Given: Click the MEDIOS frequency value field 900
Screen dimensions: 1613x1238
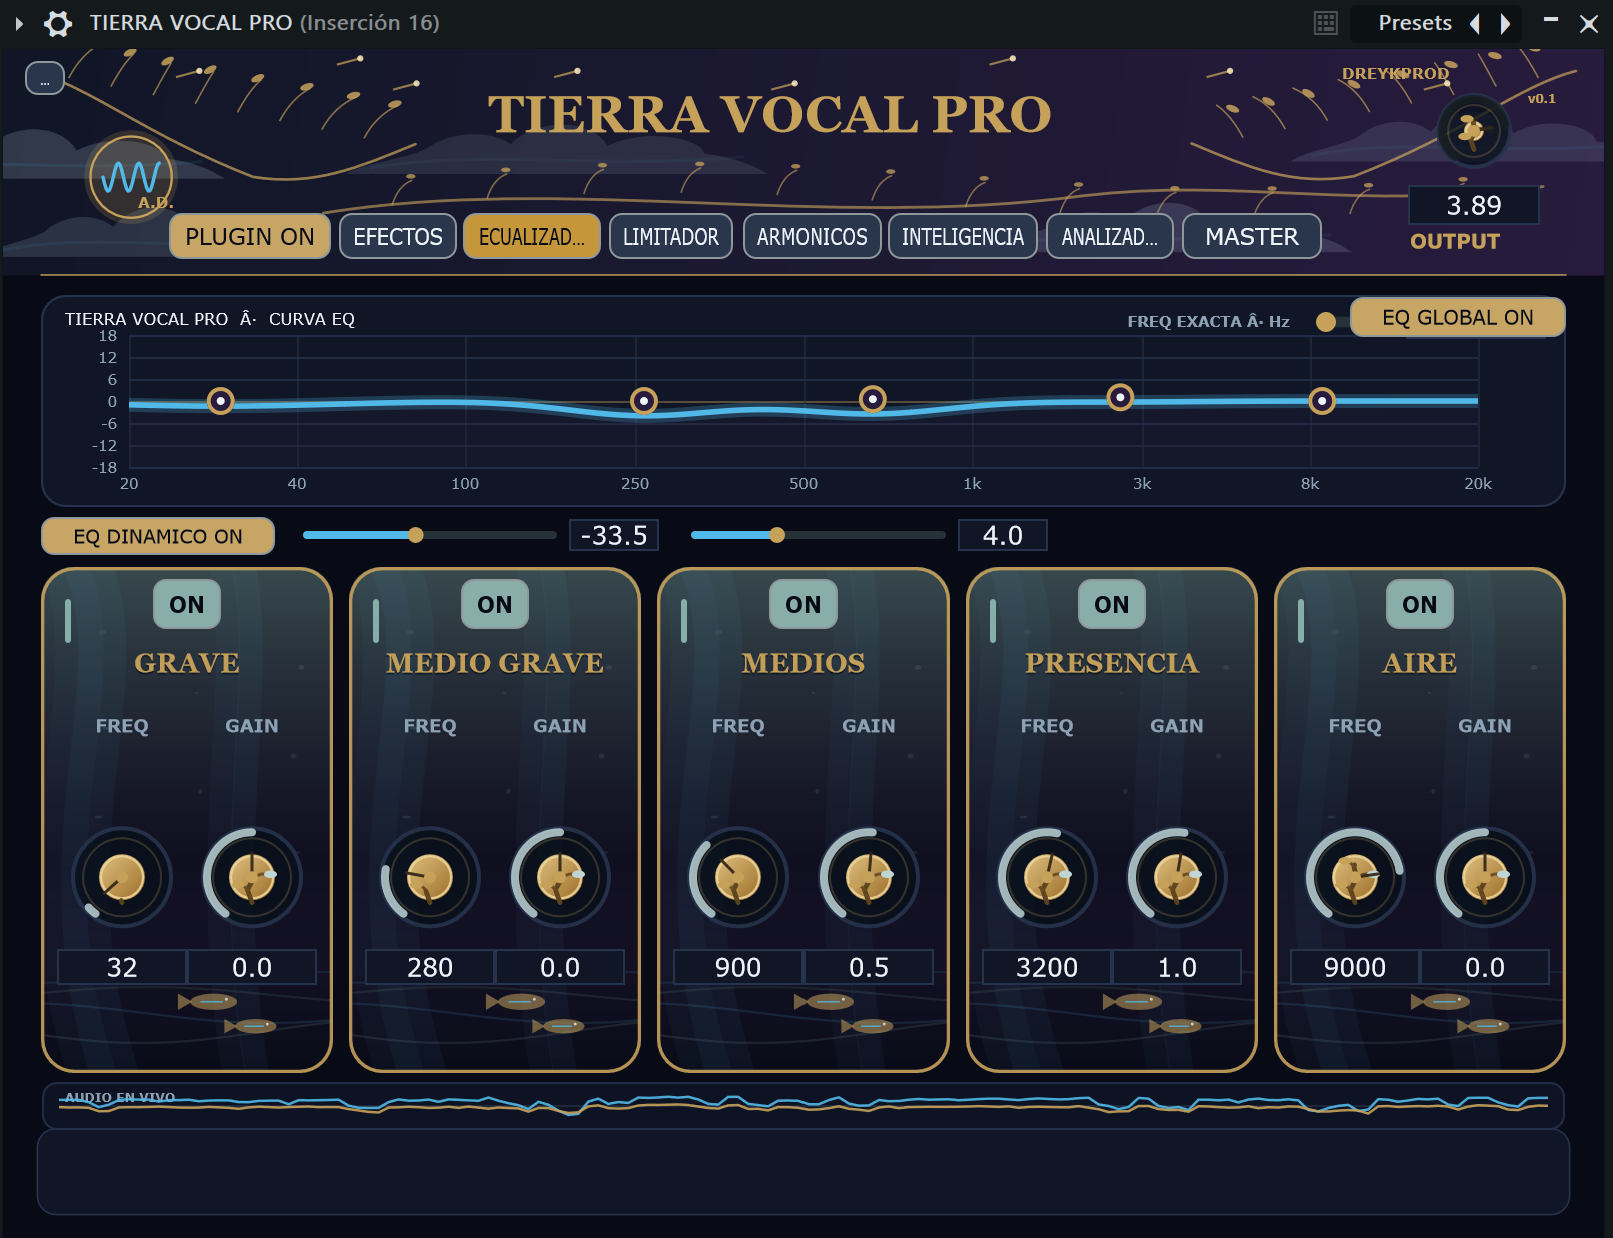Looking at the screenshot, I should [738, 967].
